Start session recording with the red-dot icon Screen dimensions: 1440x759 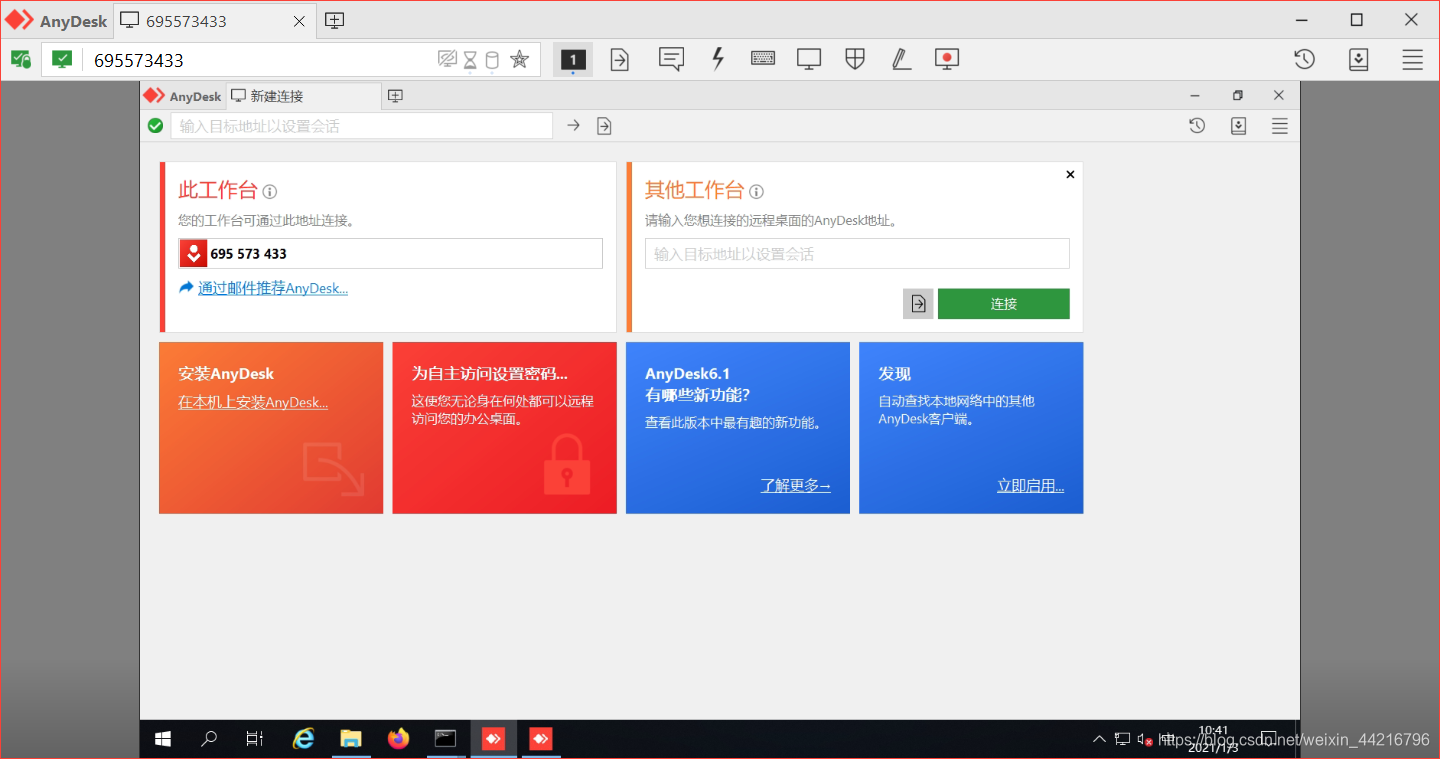[x=947, y=60]
